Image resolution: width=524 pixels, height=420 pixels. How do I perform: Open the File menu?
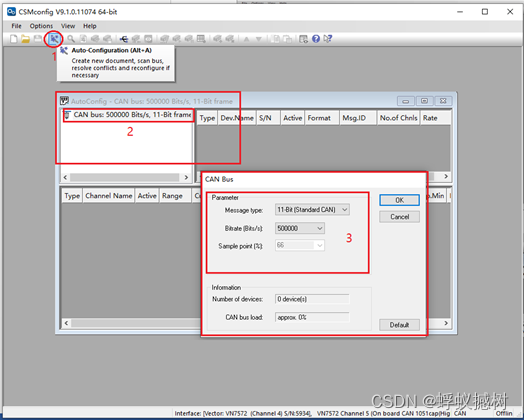(16, 26)
